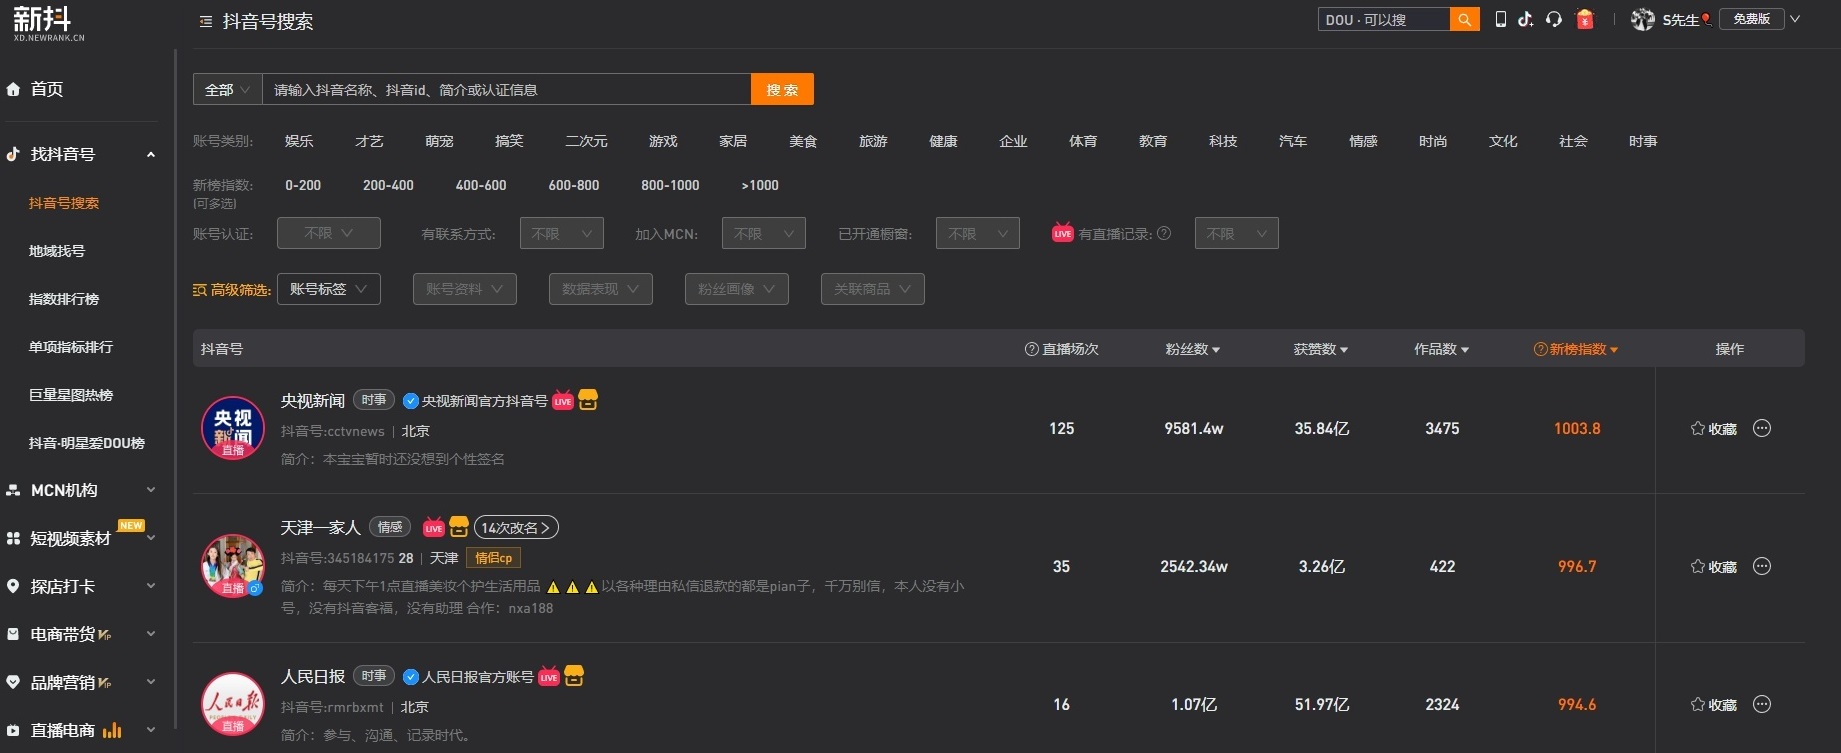The image size is (1841, 753).
Task: Click the main account search input field
Action: [x=507, y=89]
